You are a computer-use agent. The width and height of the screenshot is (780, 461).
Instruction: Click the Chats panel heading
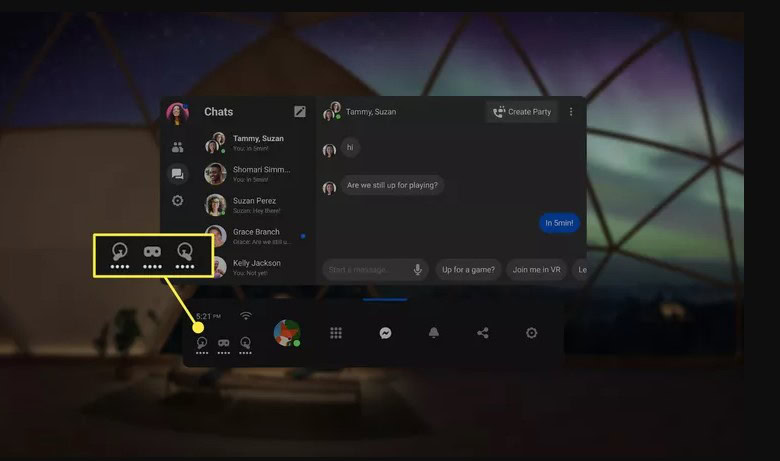point(218,111)
